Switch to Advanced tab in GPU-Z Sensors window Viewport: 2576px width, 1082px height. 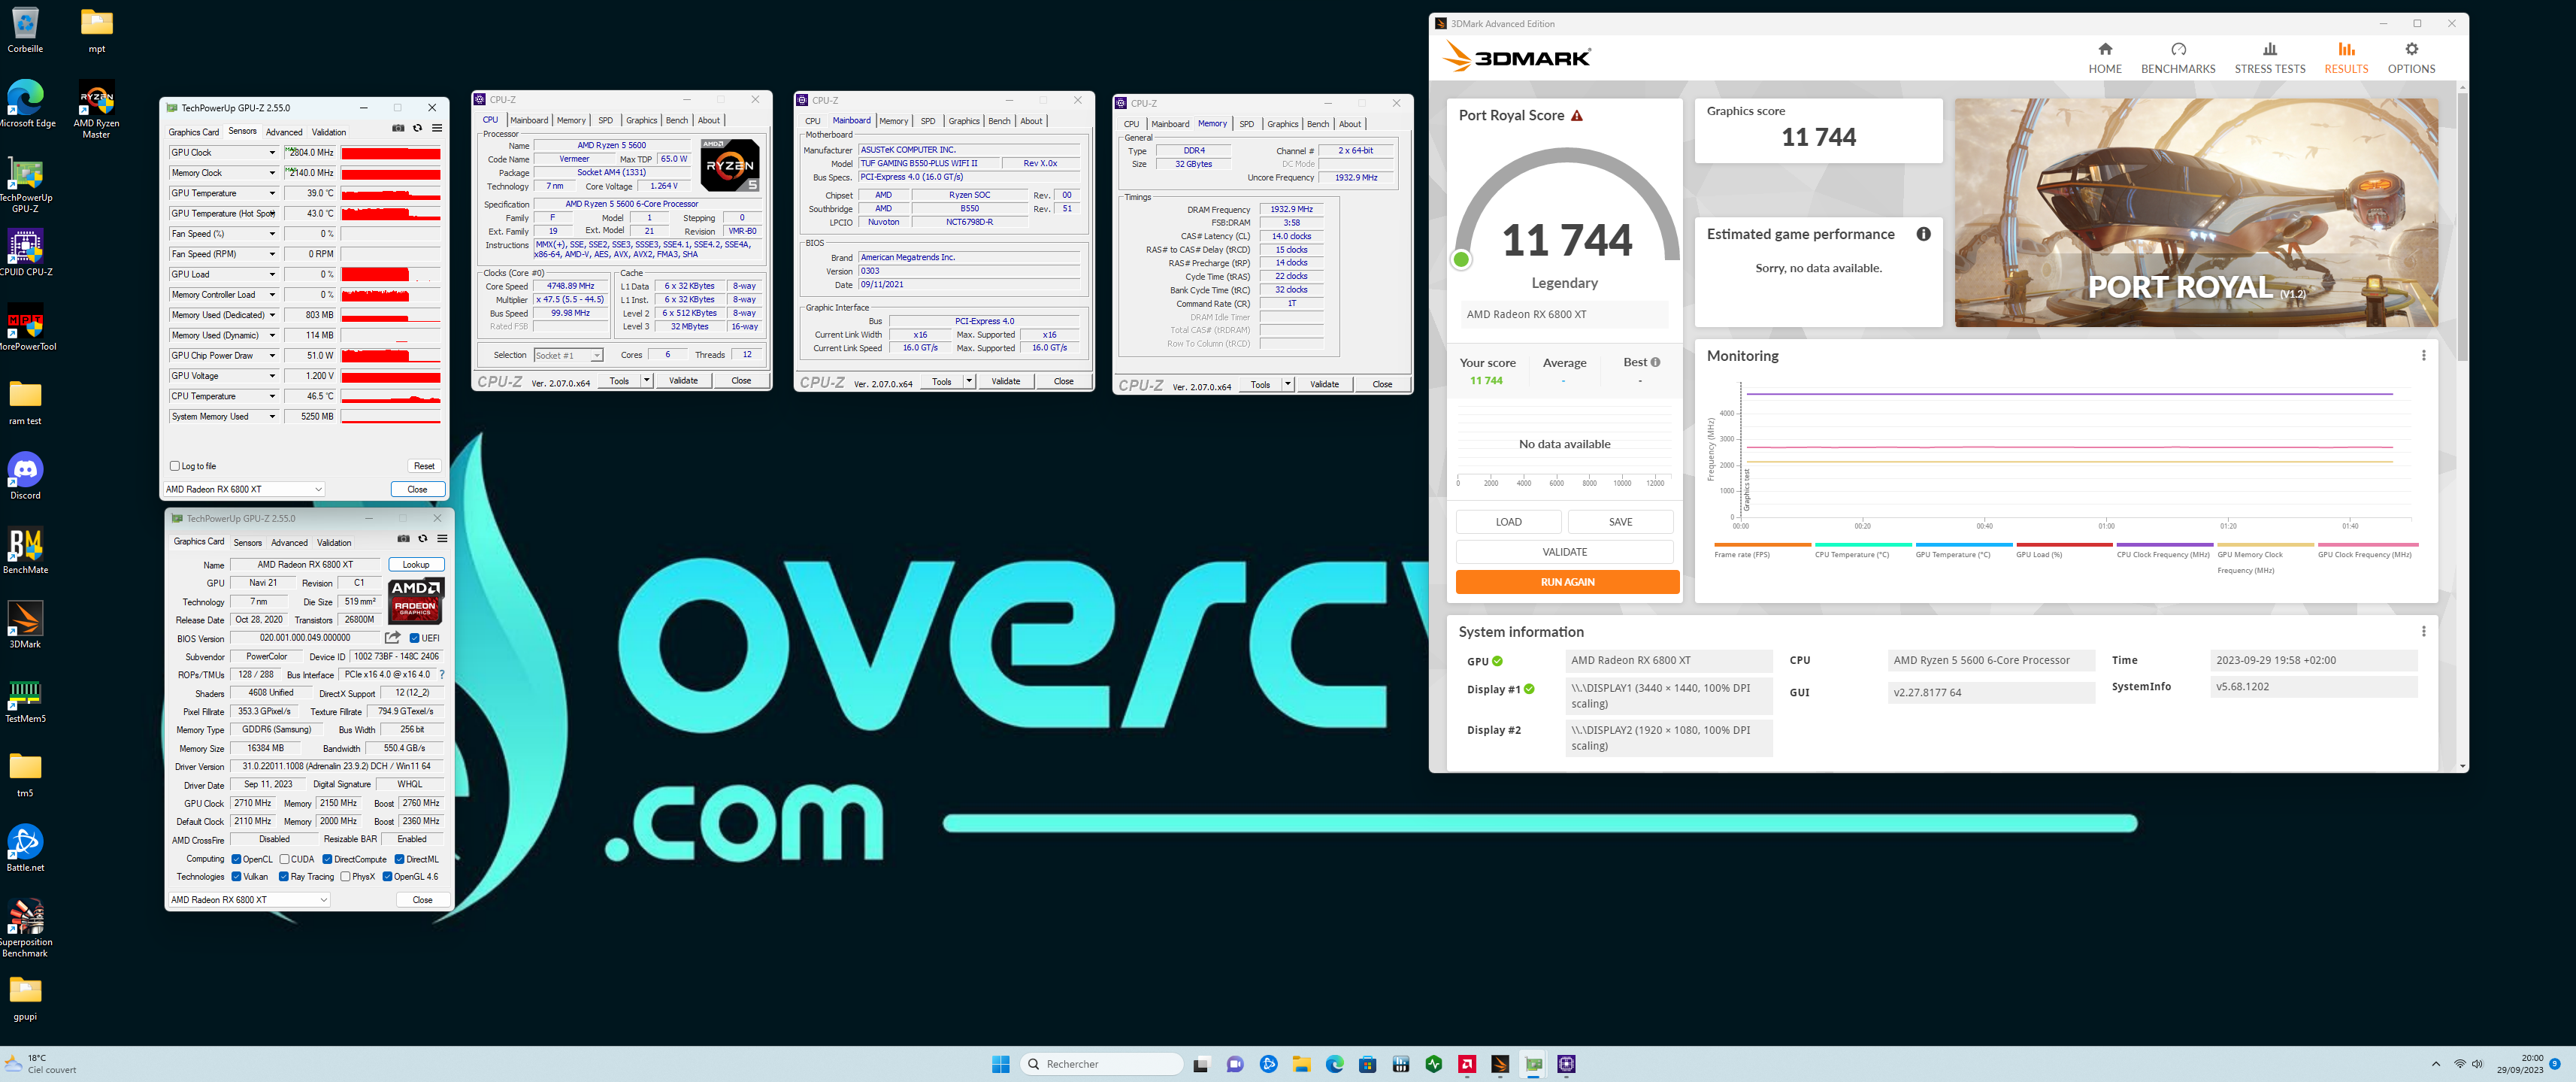[x=284, y=132]
